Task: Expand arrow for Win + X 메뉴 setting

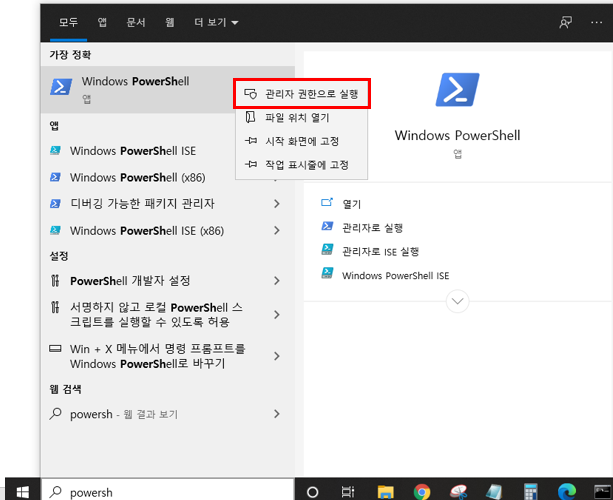Action: [277, 356]
